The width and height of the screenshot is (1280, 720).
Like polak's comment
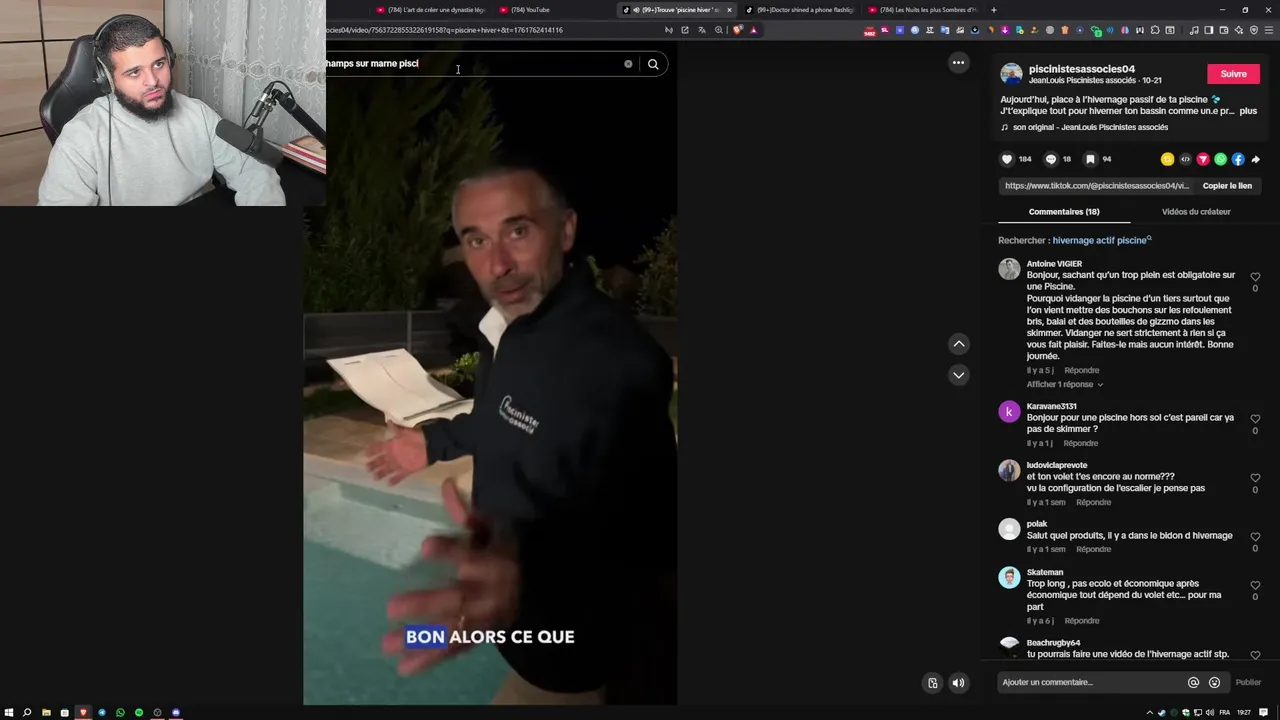pos(1255,537)
